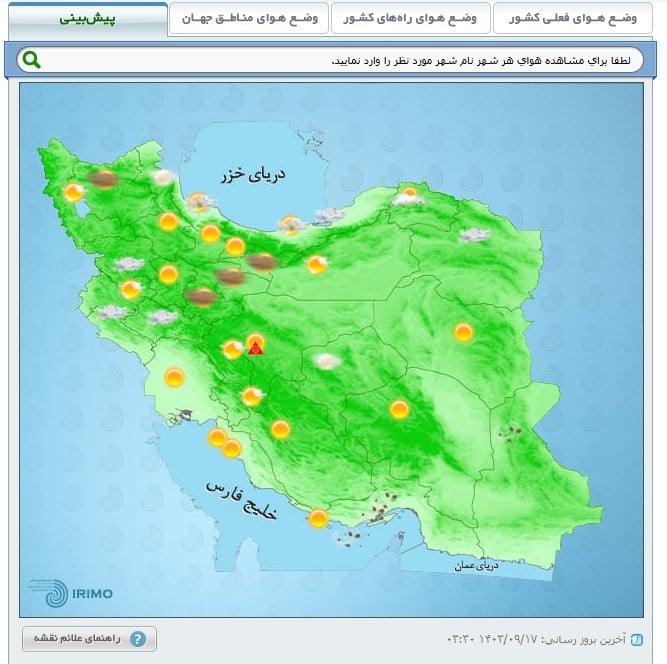Image resolution: width=667 pixels, height=664 pixels.
Task: Open the پیش‌بینی forecast tab
Action: coord(87,19)
